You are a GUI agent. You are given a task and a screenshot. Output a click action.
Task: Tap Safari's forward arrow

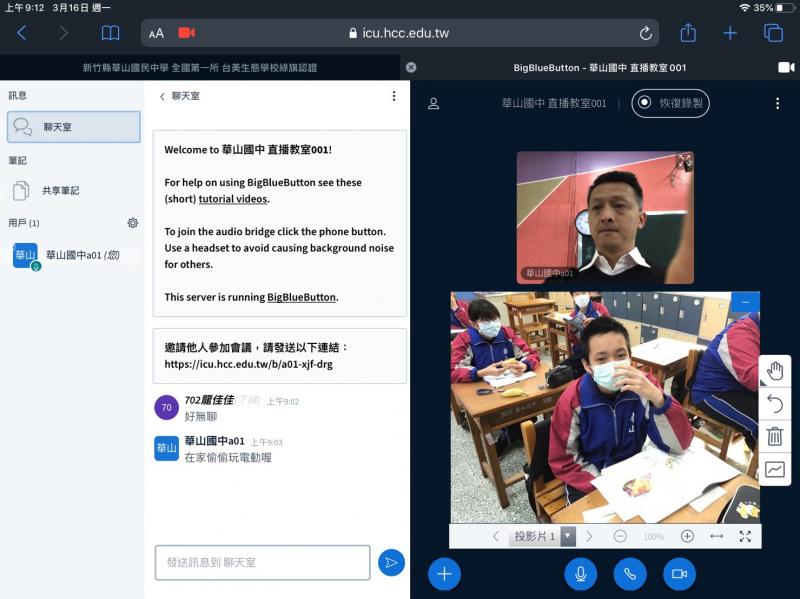[x=63, y=33]
